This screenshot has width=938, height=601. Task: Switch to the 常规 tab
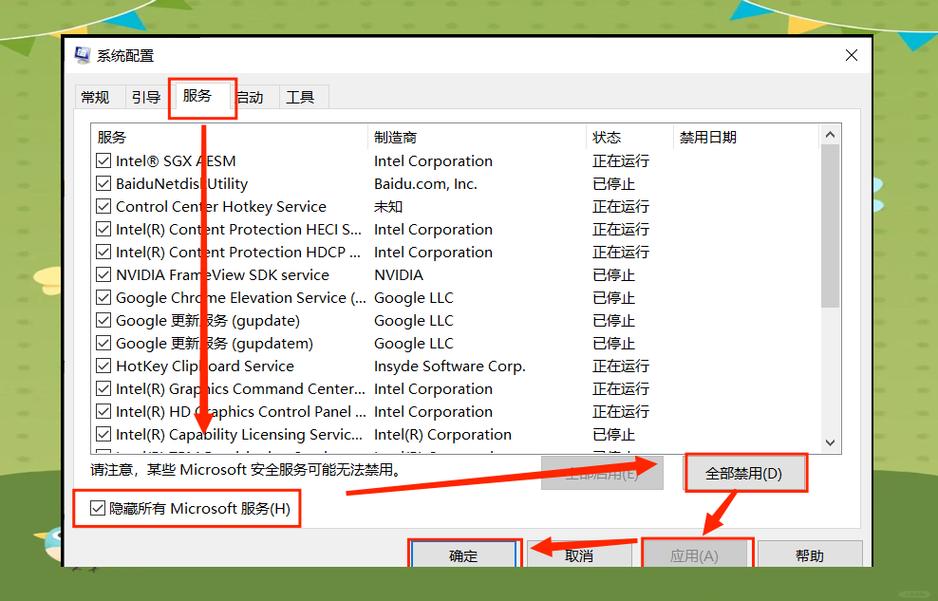(97, 97)
